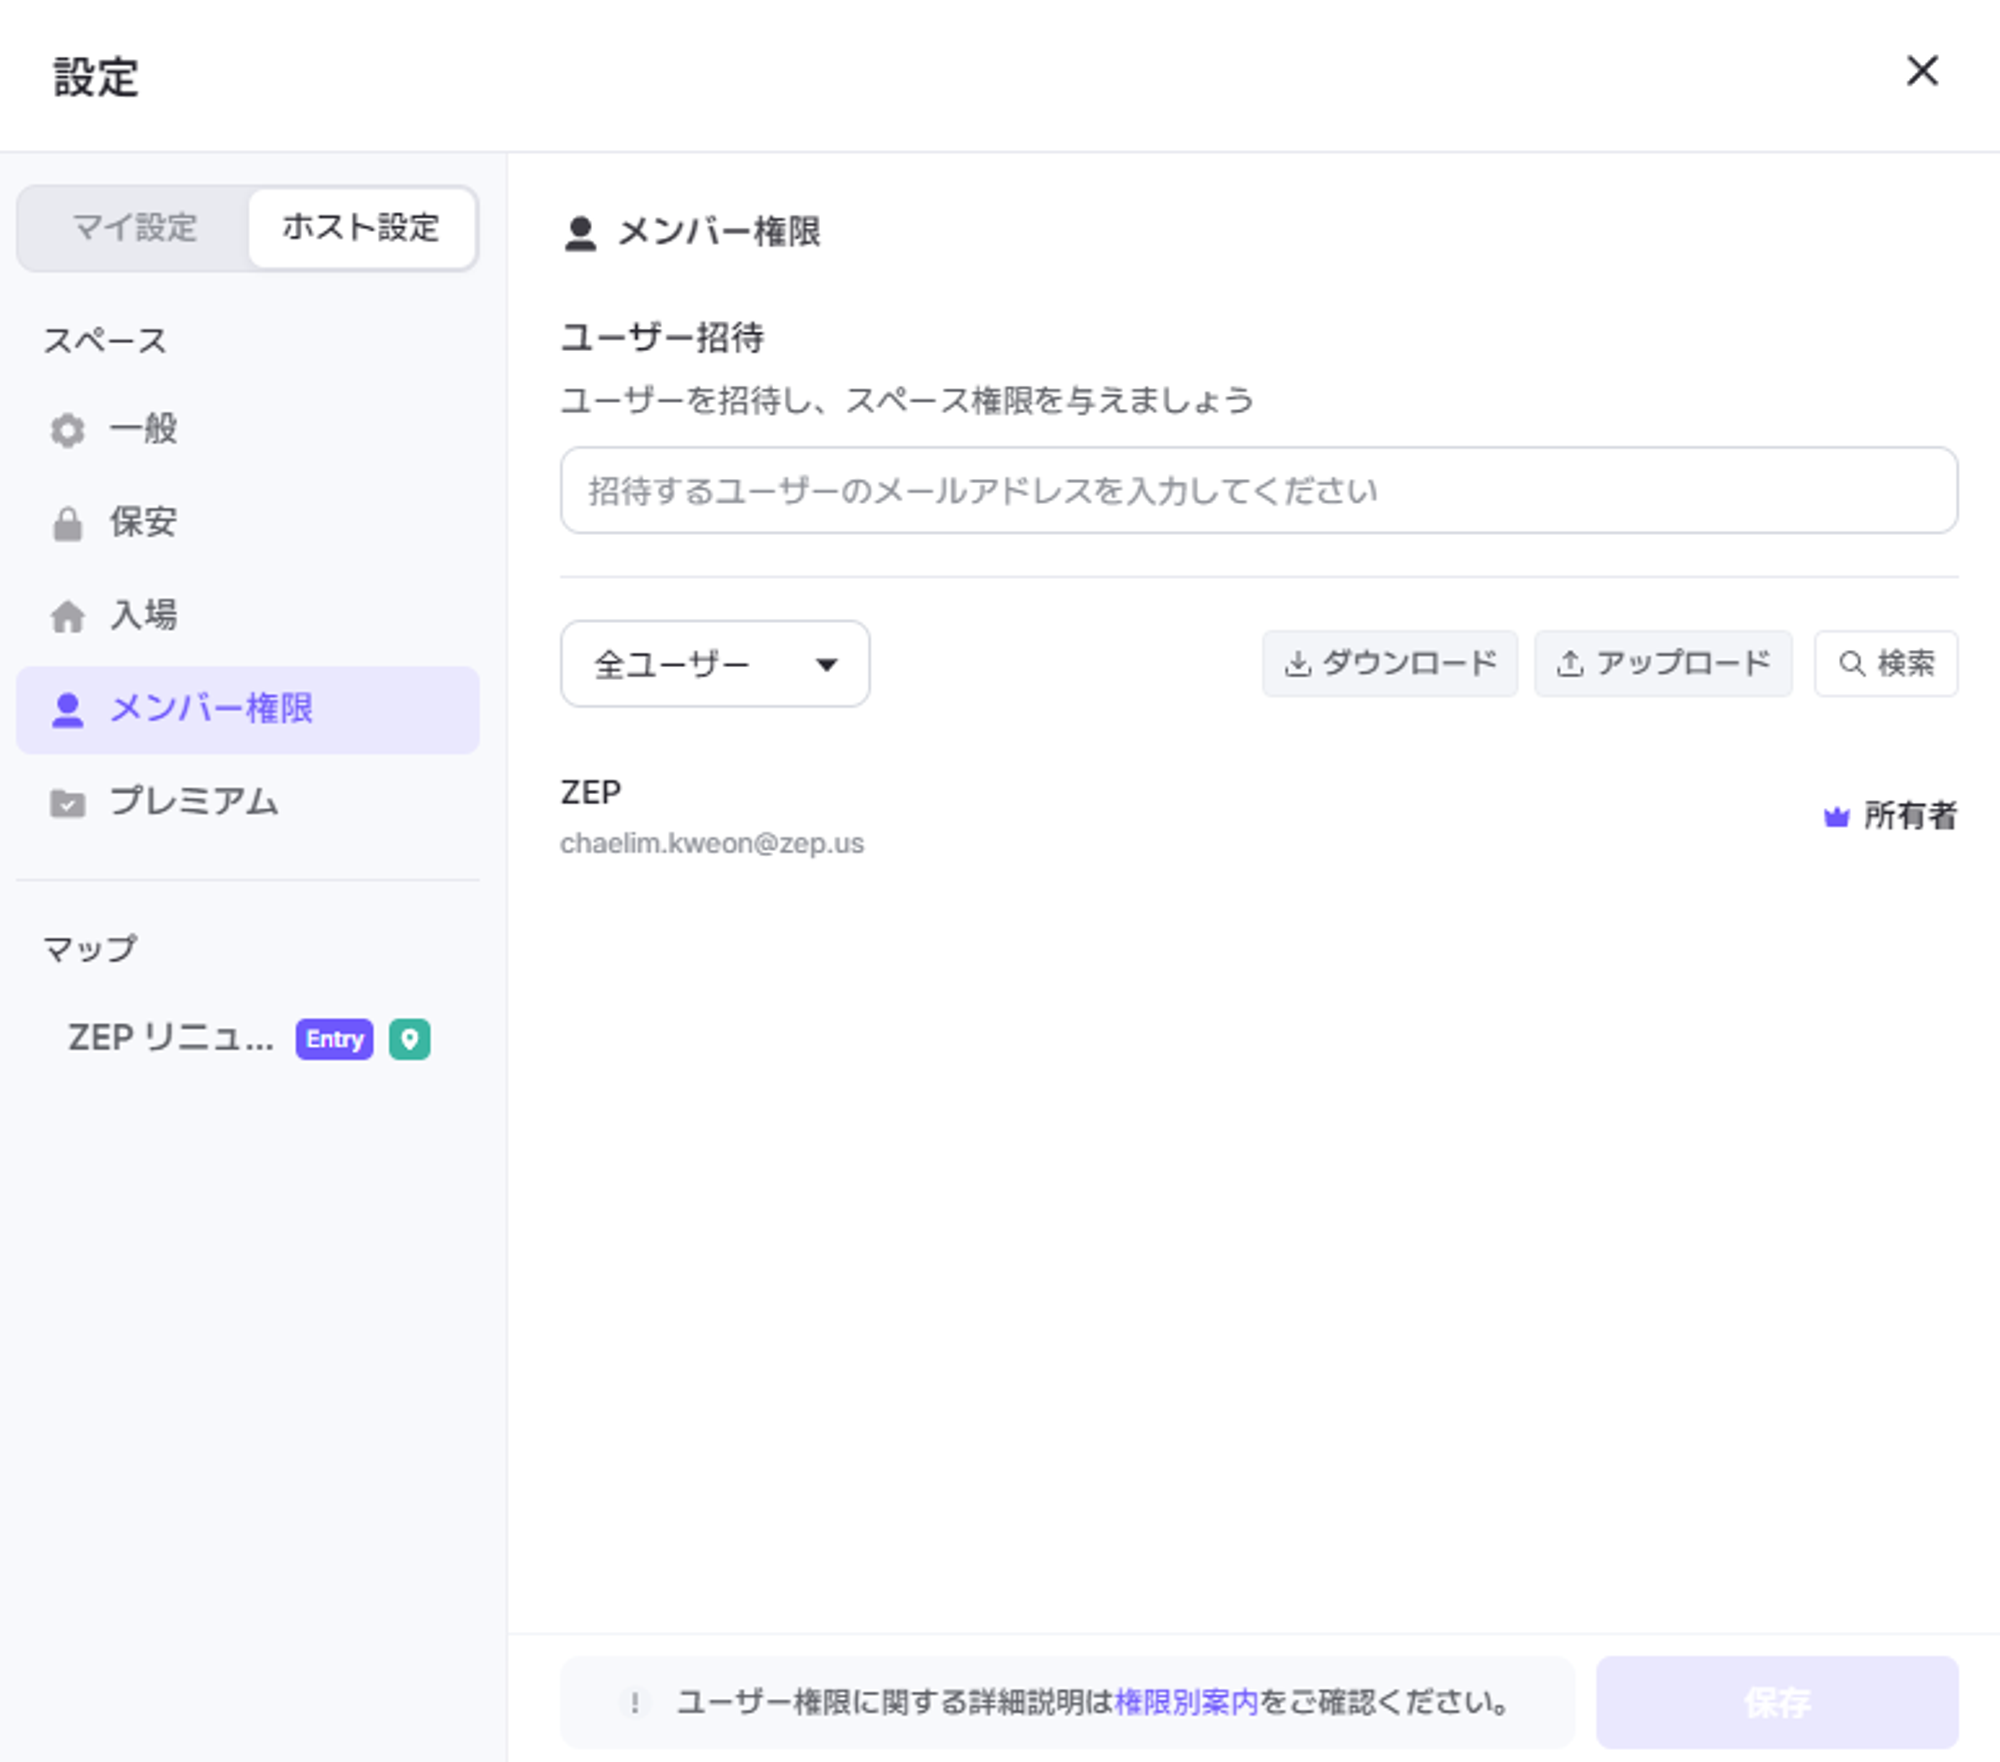Open the ZEP リニュ... map entry
Viewport: 2000px width, 1762px height.
pos(171,1039)
